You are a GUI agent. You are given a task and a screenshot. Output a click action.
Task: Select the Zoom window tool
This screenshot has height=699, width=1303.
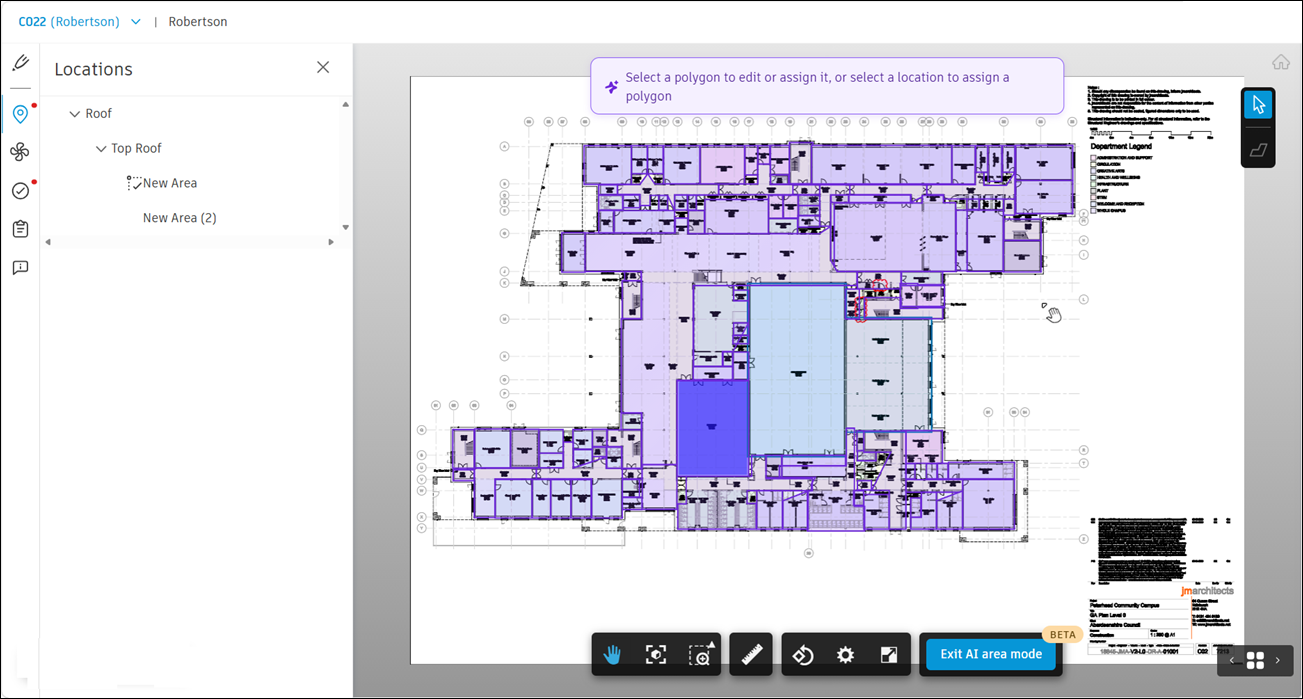[x=700, y=655]
